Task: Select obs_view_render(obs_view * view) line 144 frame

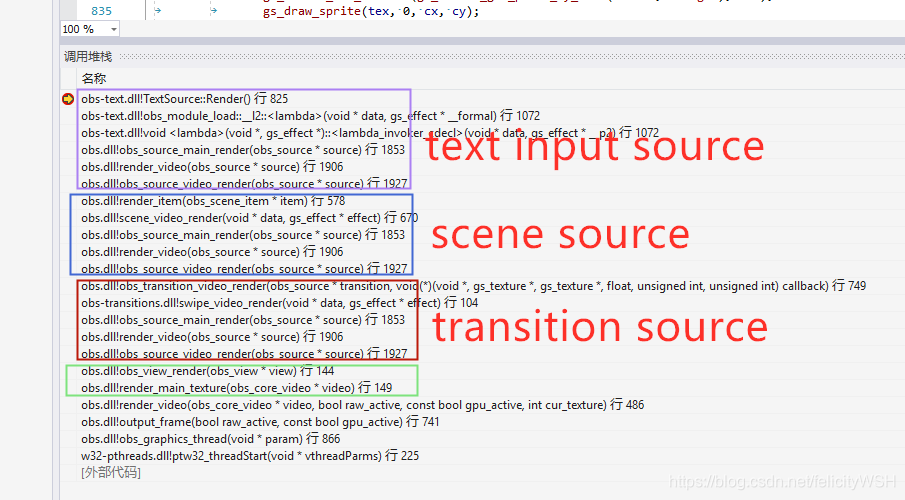Action: 207,371
